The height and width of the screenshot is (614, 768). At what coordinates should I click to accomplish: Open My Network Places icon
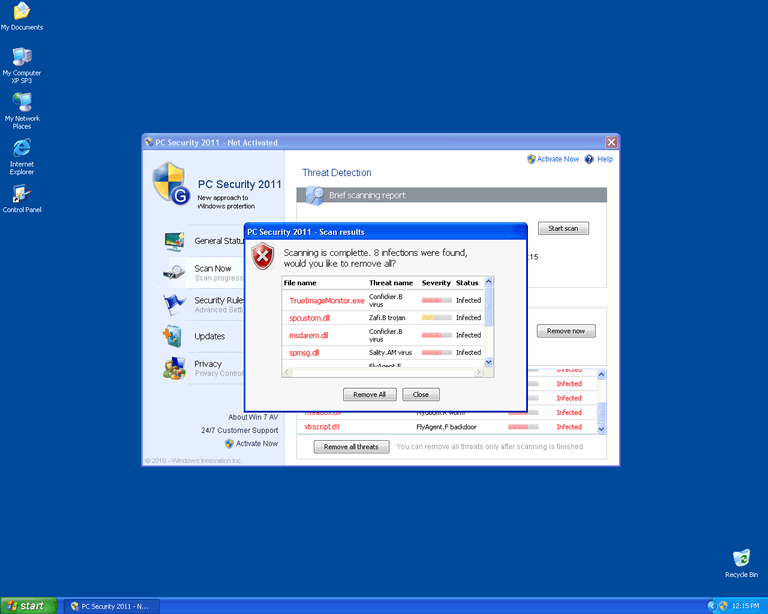(x=21, y=102)
